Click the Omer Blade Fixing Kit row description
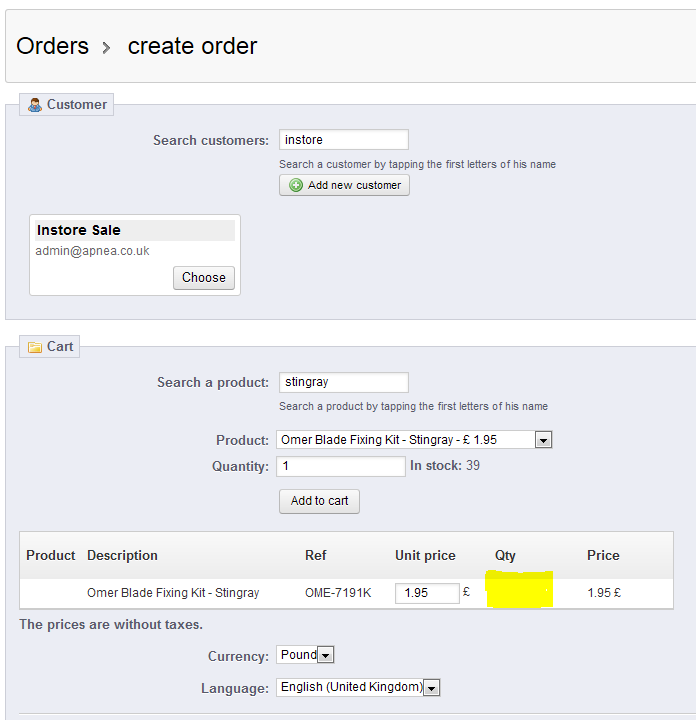The width and height of the screenshot is (696, 720). pyautogui.click(x=173, y=593)
